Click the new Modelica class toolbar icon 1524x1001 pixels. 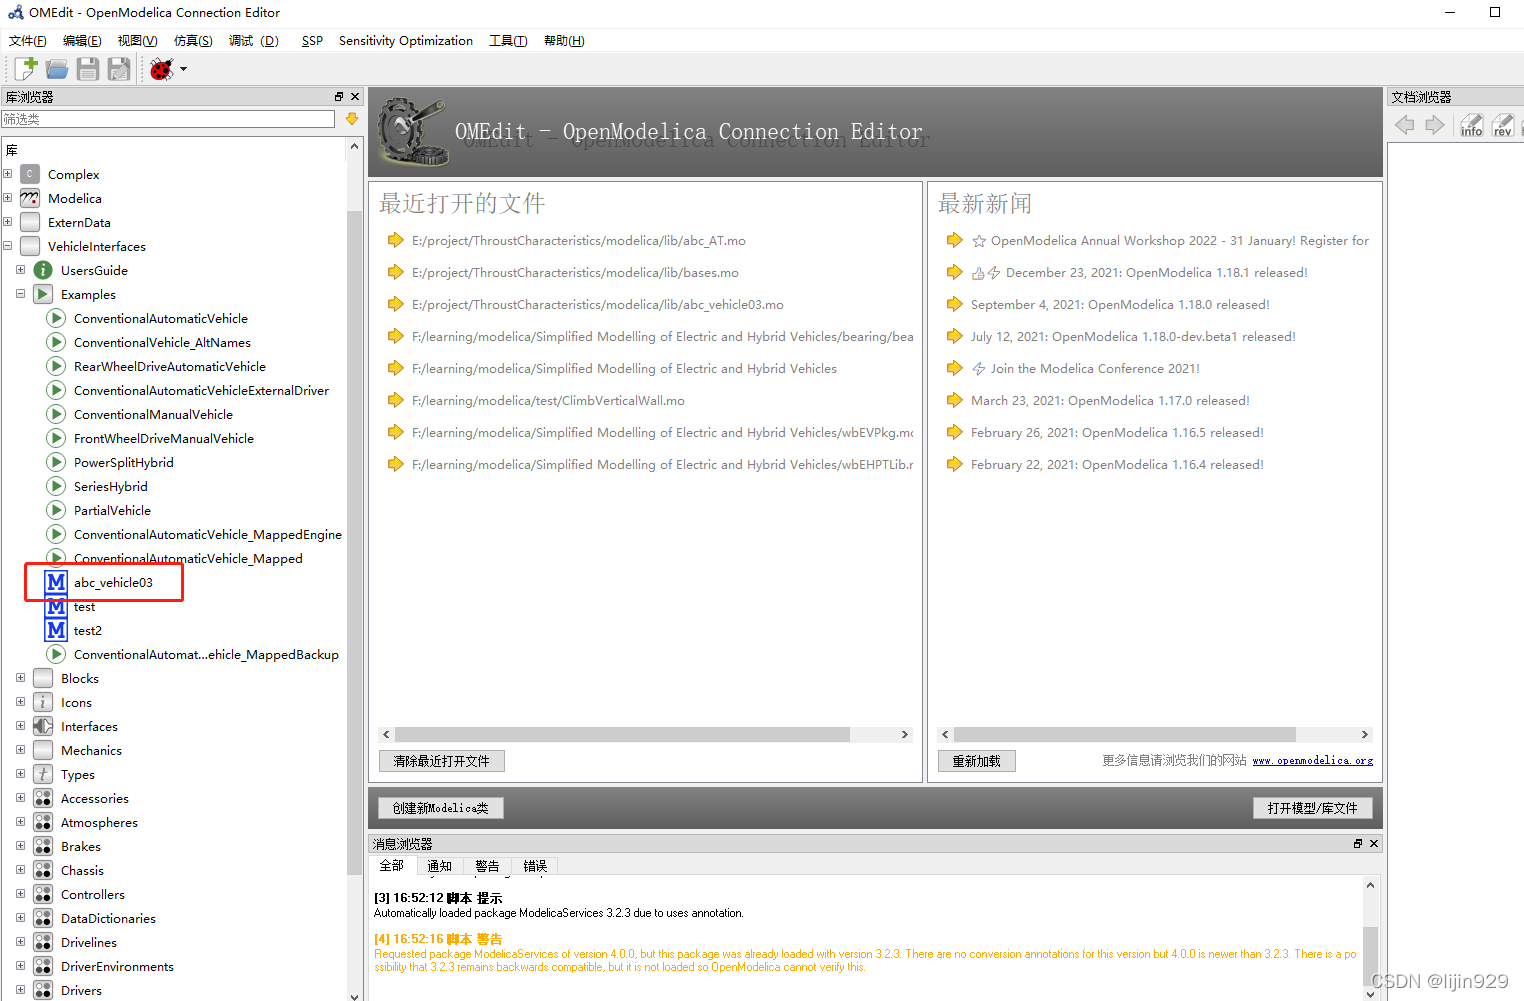(x=22, y=68)
